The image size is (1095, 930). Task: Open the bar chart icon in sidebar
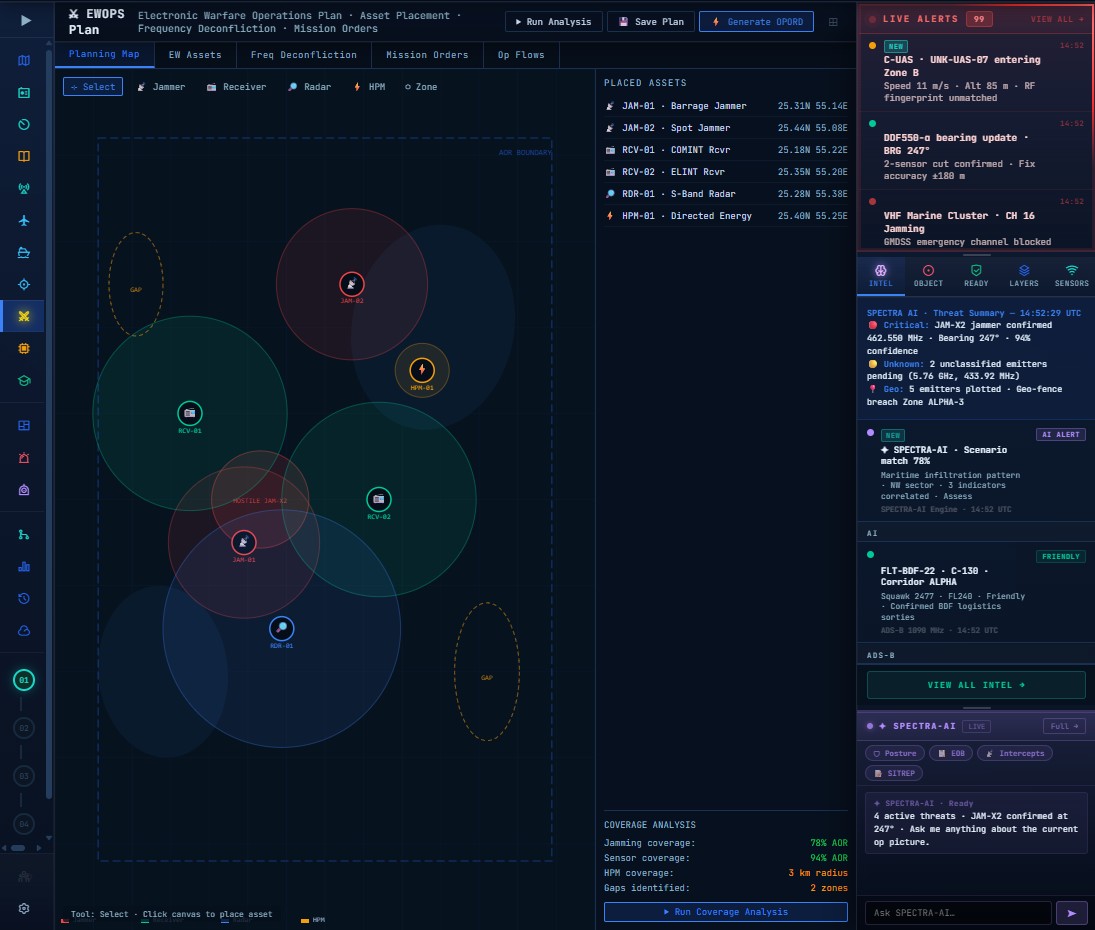click(24, 567)
